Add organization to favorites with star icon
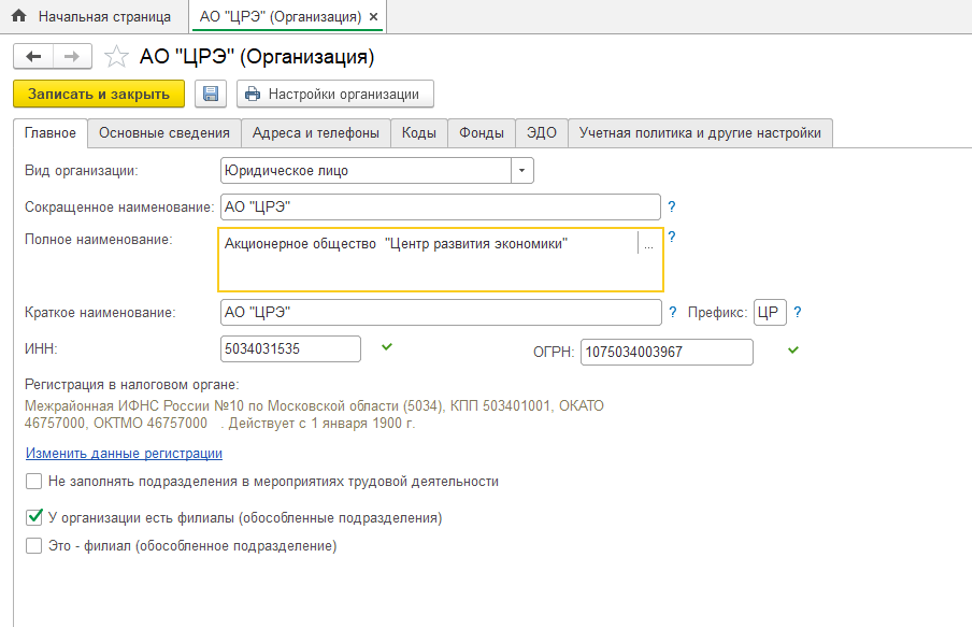This screenshot has width=972, height=627. (116, 56)
